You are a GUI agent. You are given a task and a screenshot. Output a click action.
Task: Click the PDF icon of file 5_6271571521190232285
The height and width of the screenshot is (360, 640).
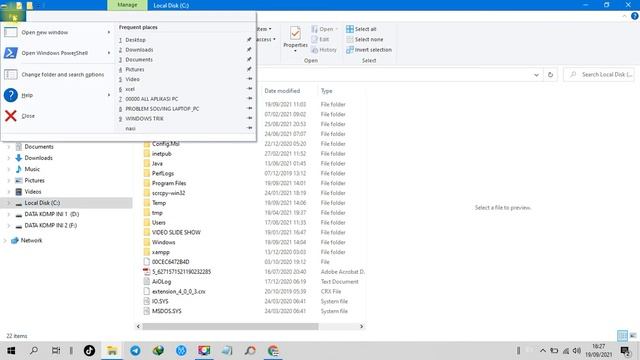pyautogui.click(x=147, y=271)
